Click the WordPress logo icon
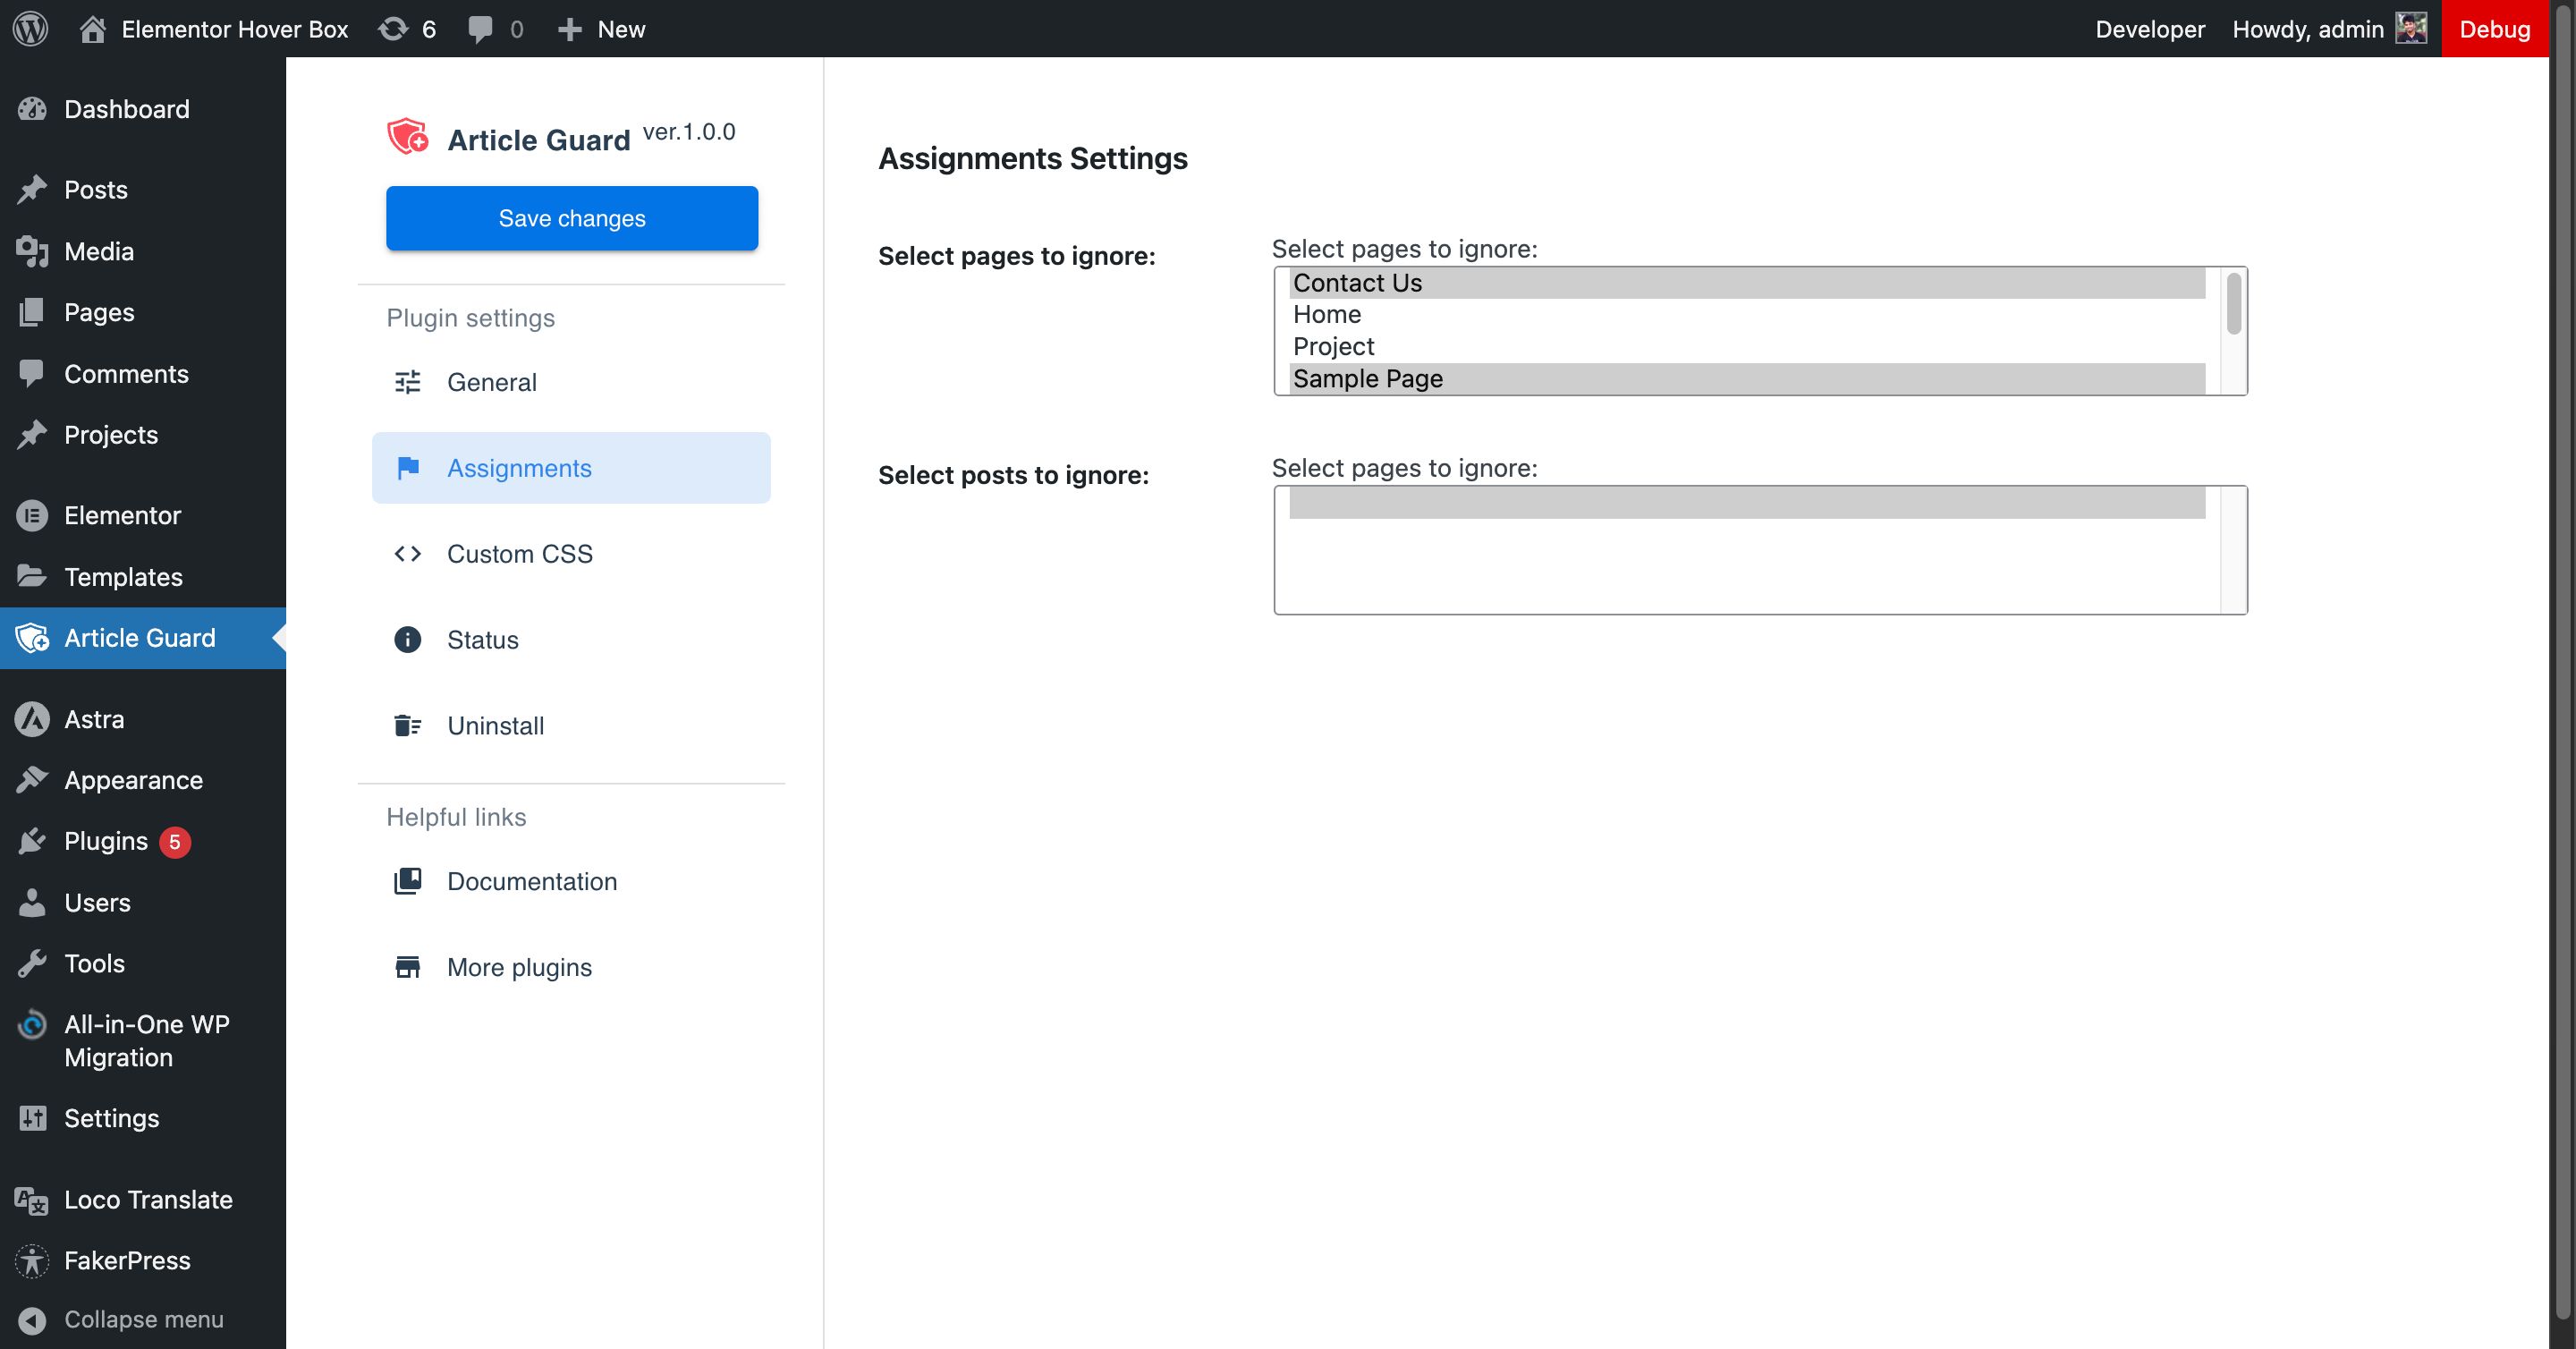Screen dimensions: 2576x1349 pyautogui.click(x=30, y=28)
